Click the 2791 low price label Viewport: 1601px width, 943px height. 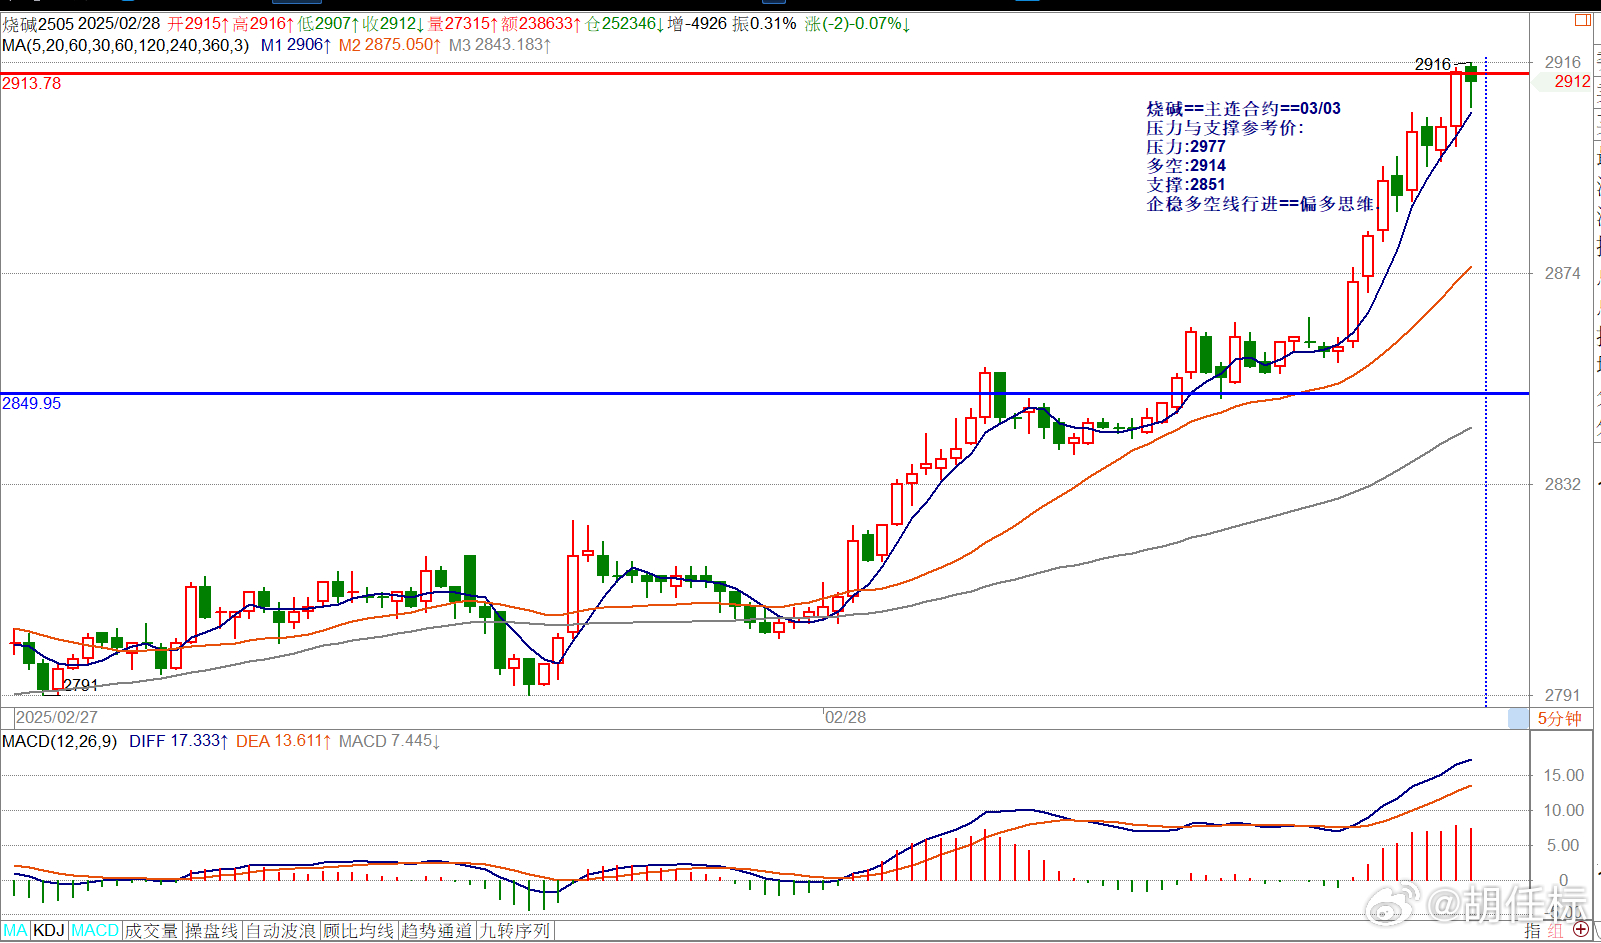[x=81, y=685]
